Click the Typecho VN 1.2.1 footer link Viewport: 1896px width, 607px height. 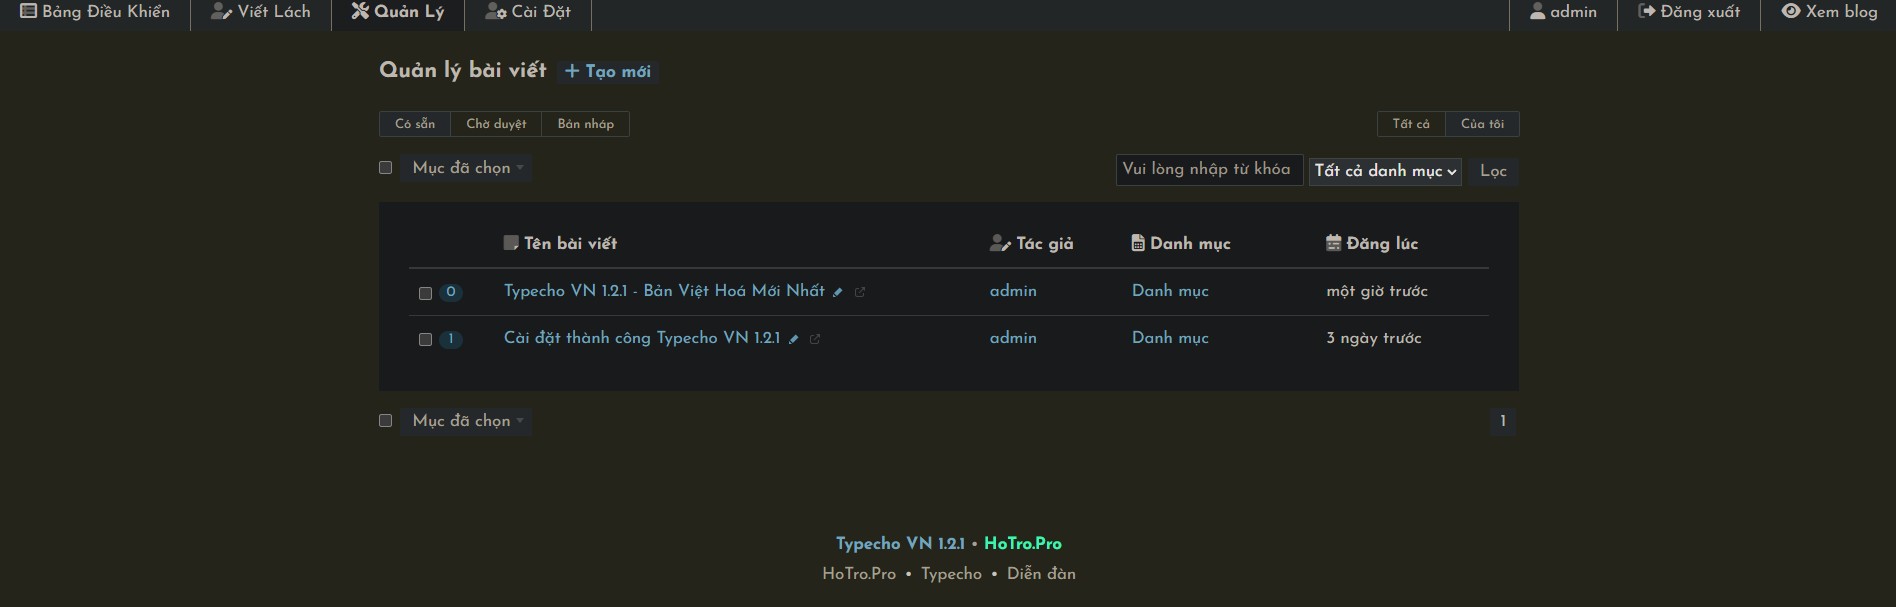click(900, 544)
